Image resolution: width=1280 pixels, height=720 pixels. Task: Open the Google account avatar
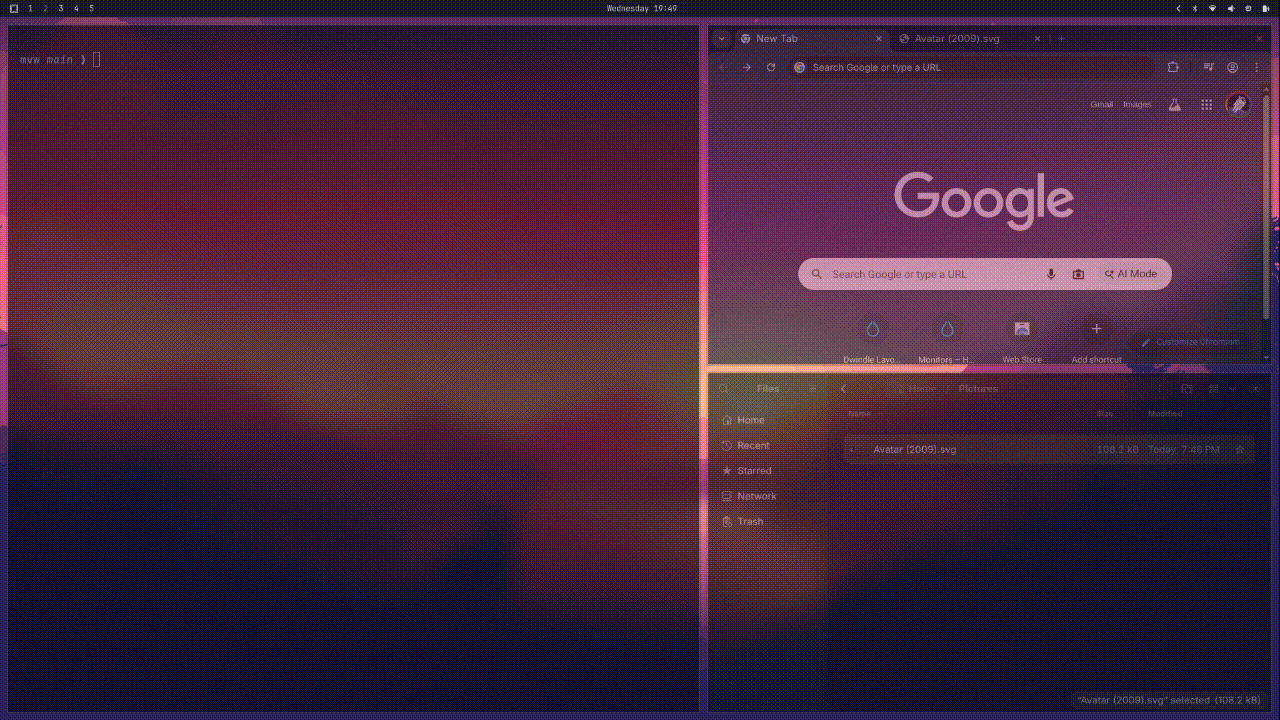(x=1238, y=104)
